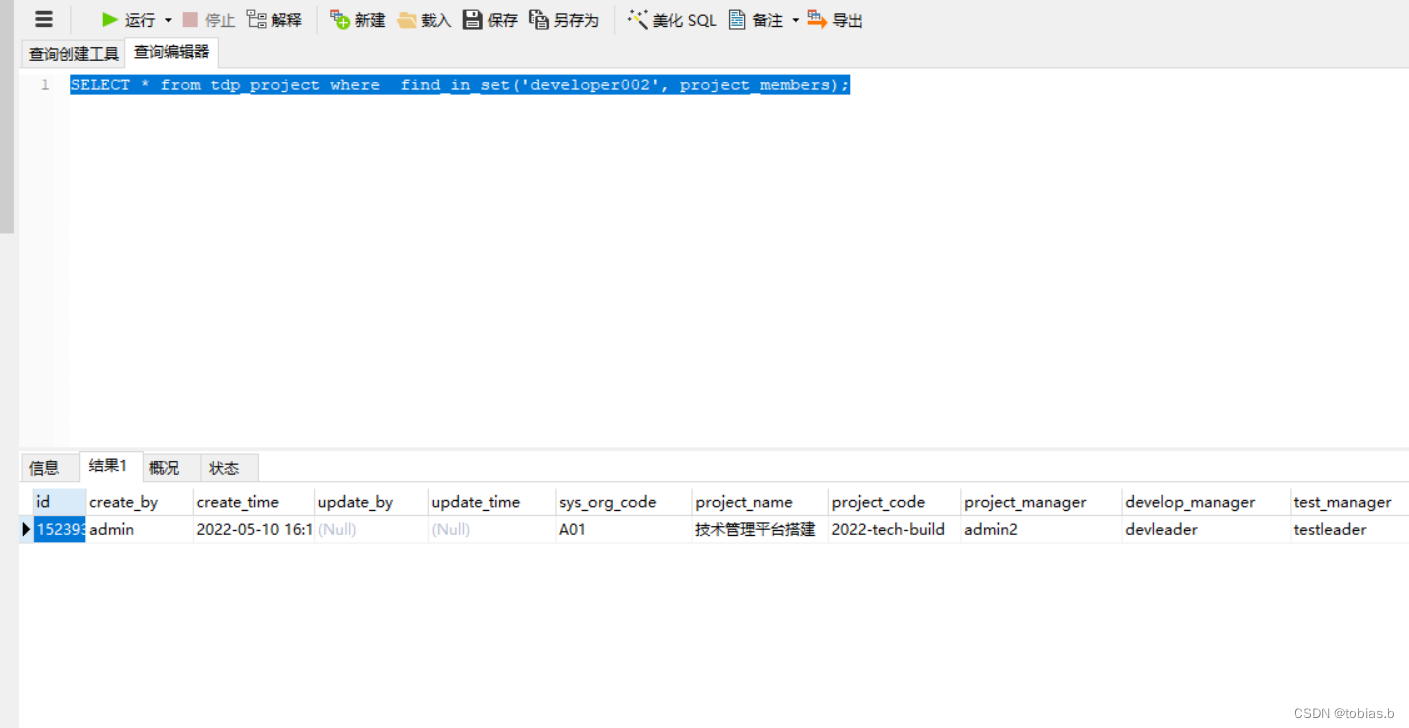
Task: Click 解释 explain query button
Action: (274, 19)
